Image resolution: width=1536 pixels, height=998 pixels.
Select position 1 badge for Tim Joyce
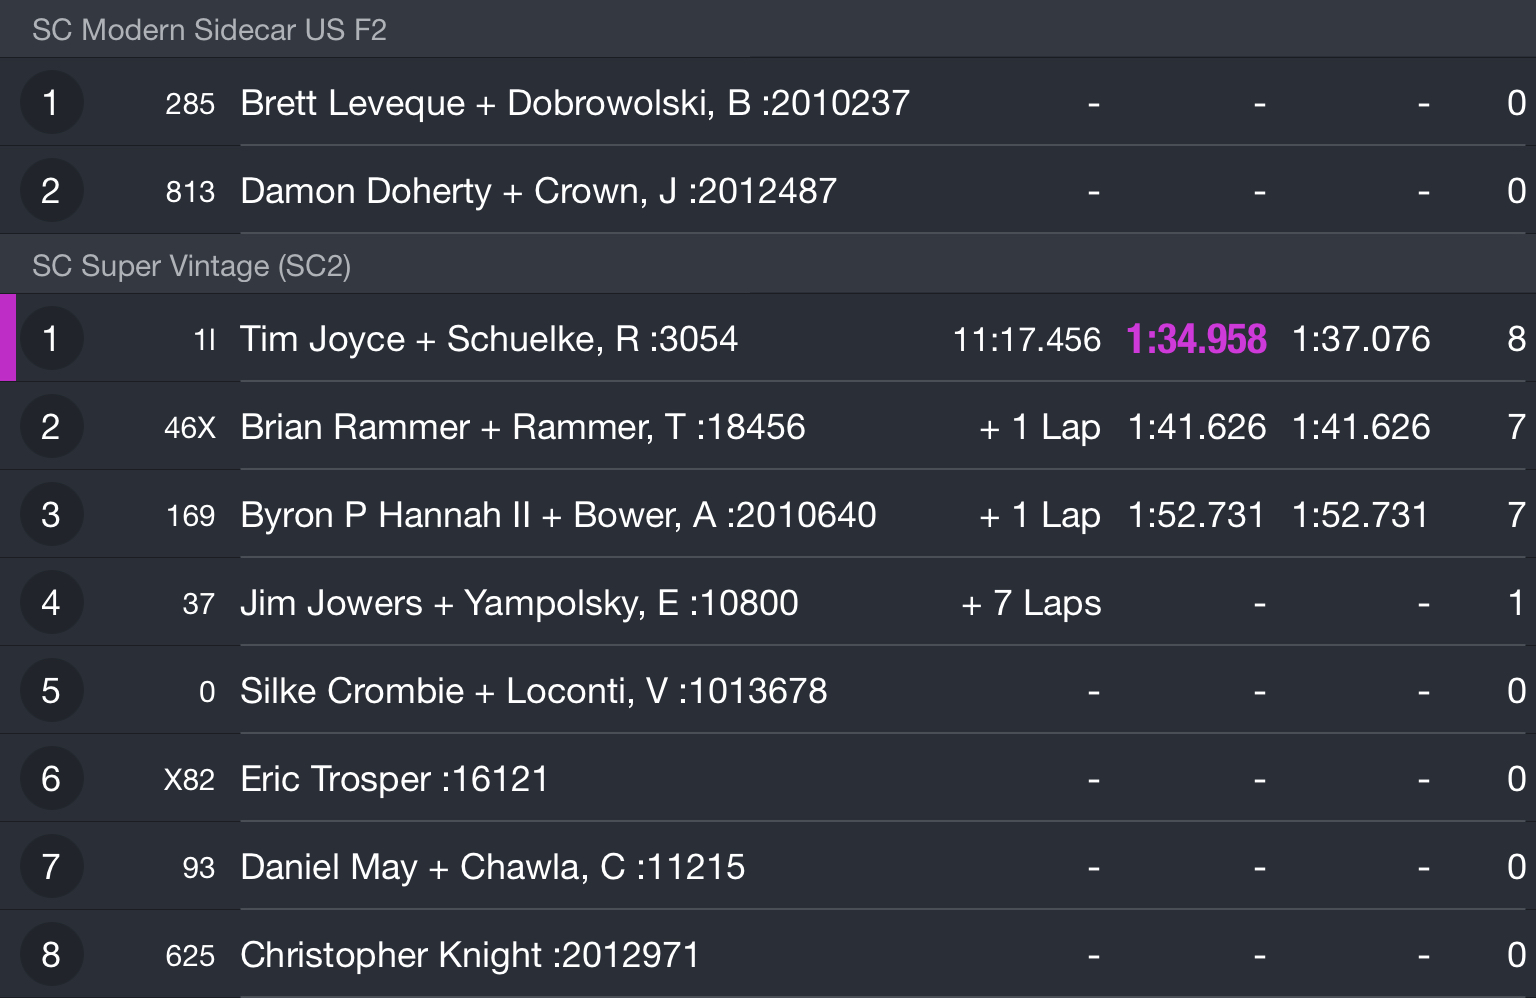[x=51, y=339]
